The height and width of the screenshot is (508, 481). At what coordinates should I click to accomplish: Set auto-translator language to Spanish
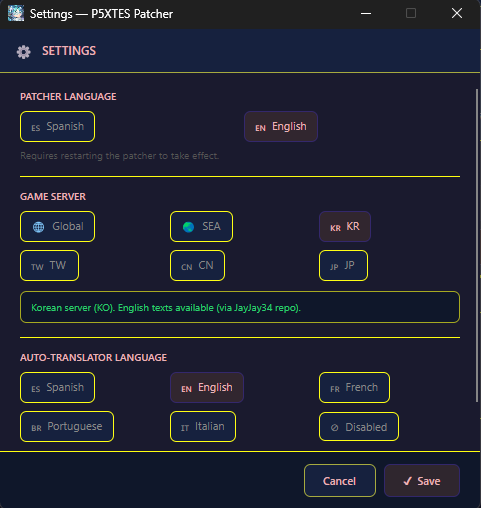coord(57,388)
